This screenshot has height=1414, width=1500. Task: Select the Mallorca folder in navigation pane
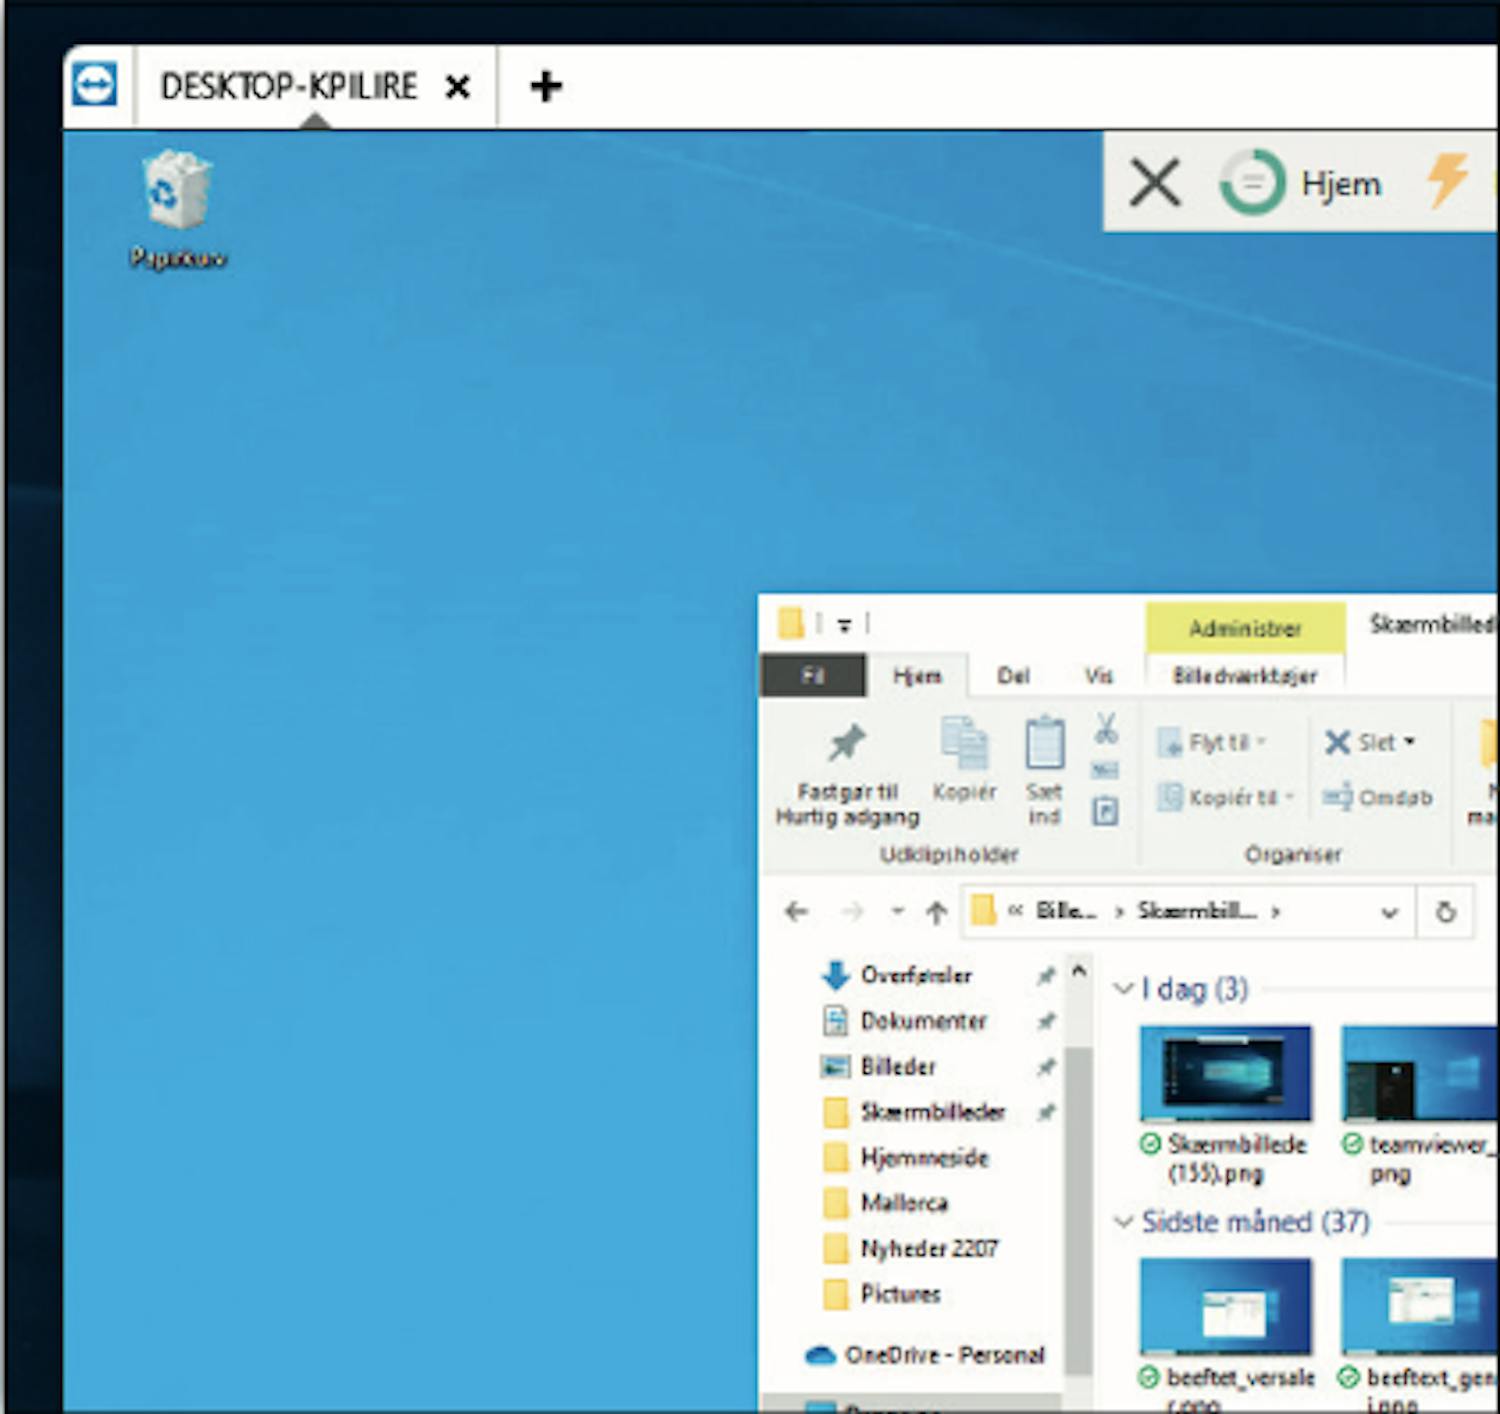click(x=903, y=1203)
